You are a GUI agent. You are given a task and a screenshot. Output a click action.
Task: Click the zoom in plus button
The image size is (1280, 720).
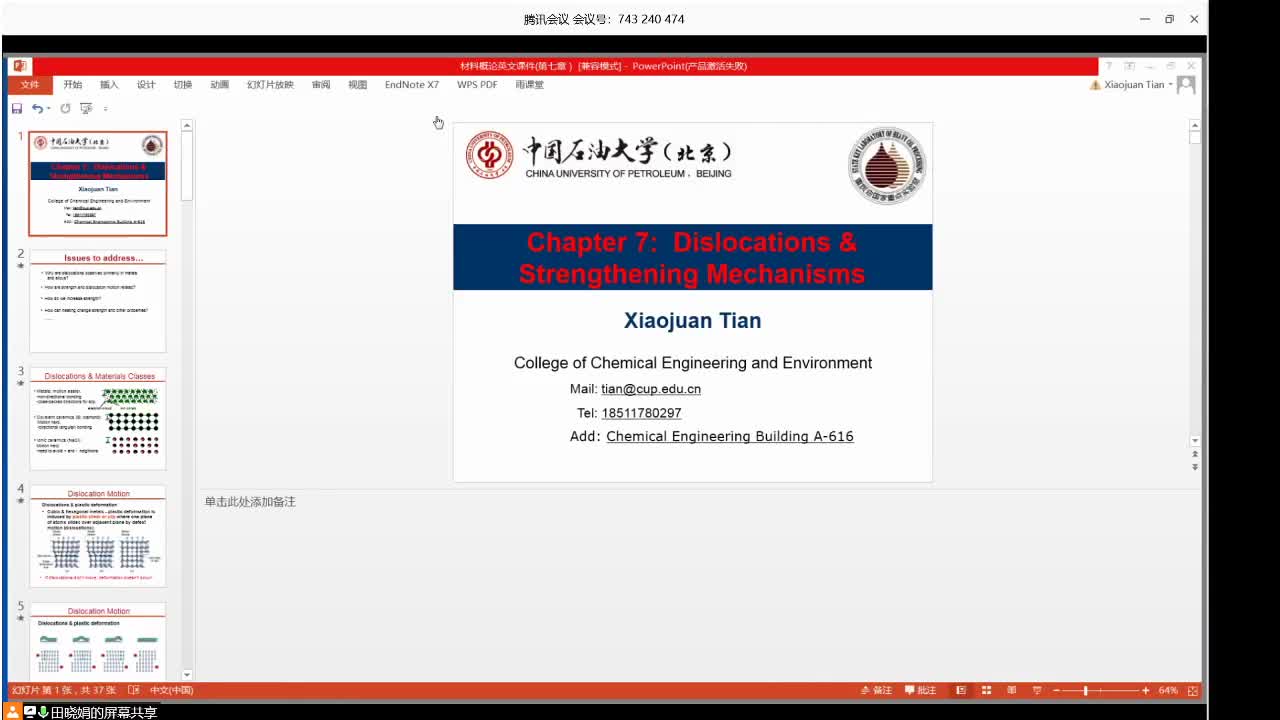click(x=1146, y=690)
